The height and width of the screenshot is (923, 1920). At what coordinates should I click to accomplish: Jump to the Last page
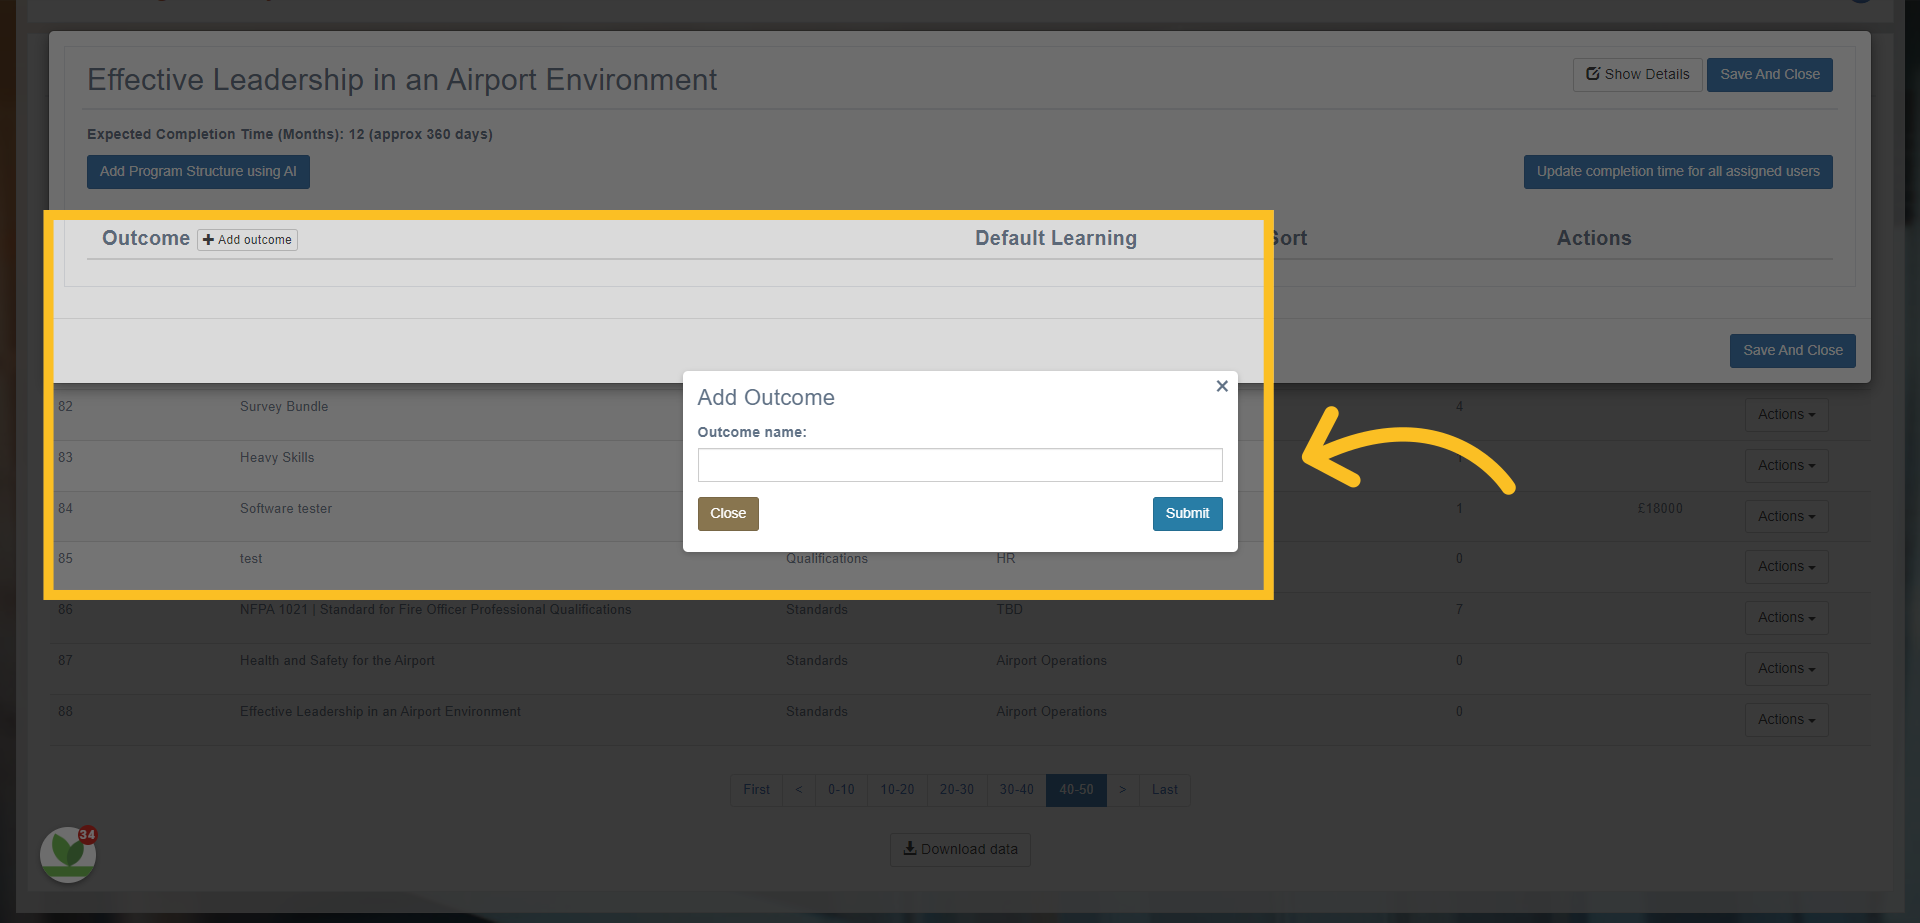1164,790
